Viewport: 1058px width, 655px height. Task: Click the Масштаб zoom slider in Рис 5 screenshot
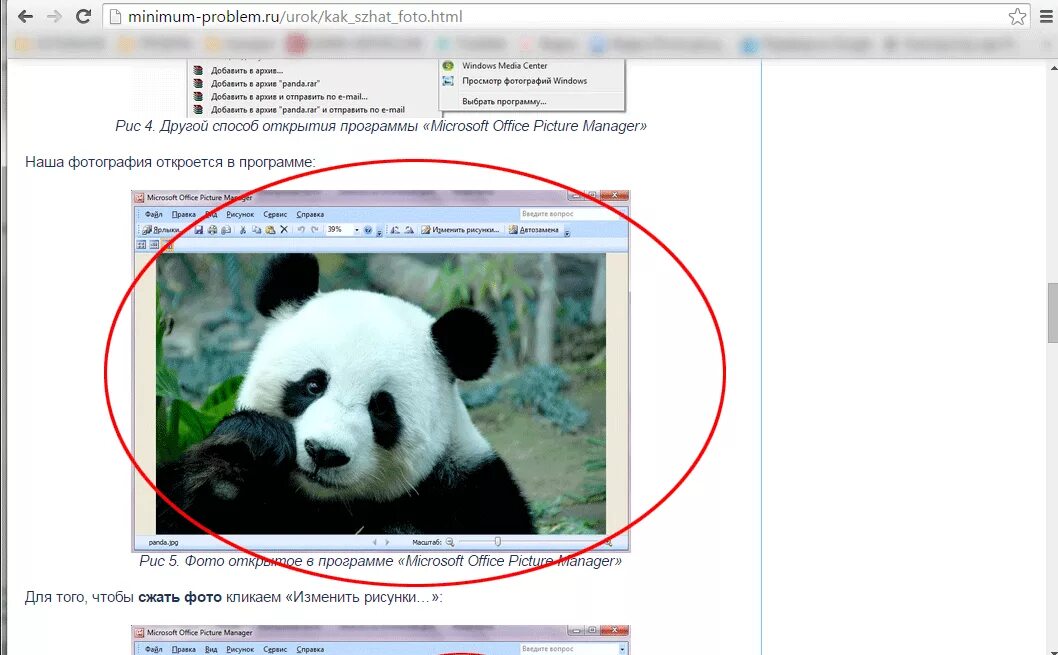coord(497,542)
